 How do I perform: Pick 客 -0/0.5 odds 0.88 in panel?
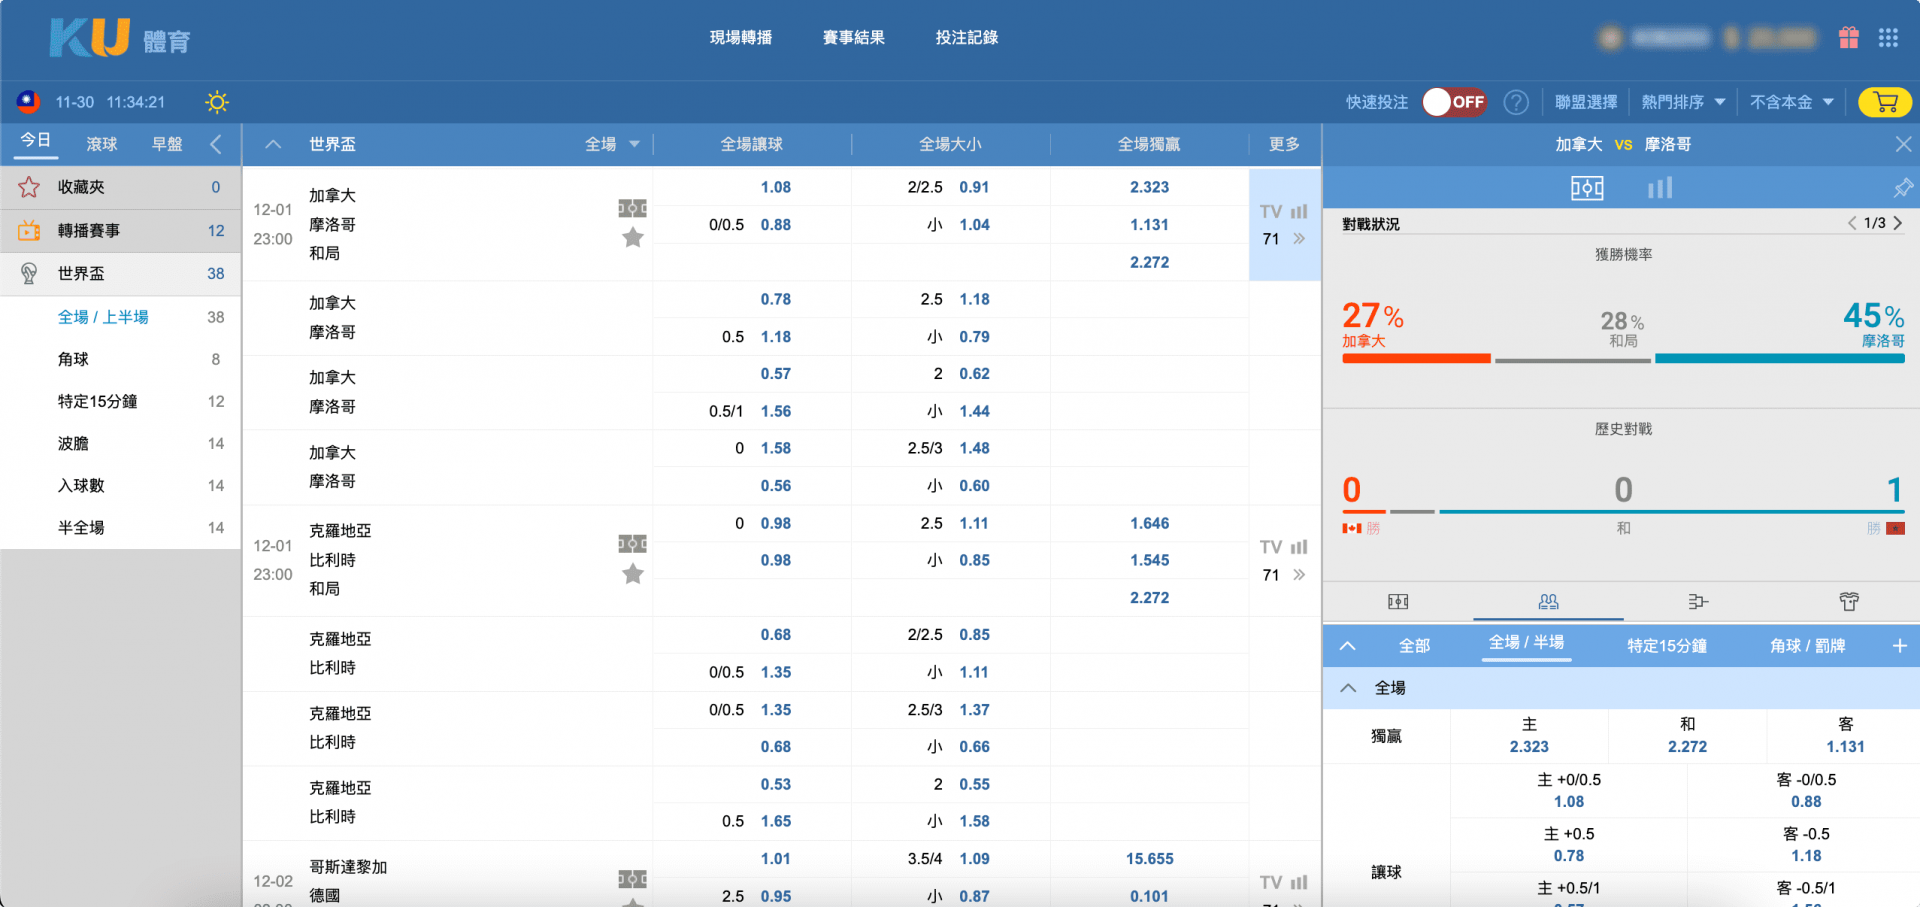pos(1806,791)
